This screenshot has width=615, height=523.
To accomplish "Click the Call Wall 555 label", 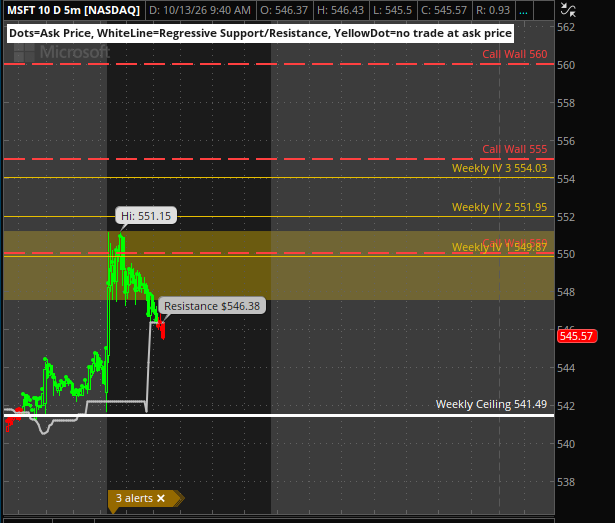I will [515, 149].
